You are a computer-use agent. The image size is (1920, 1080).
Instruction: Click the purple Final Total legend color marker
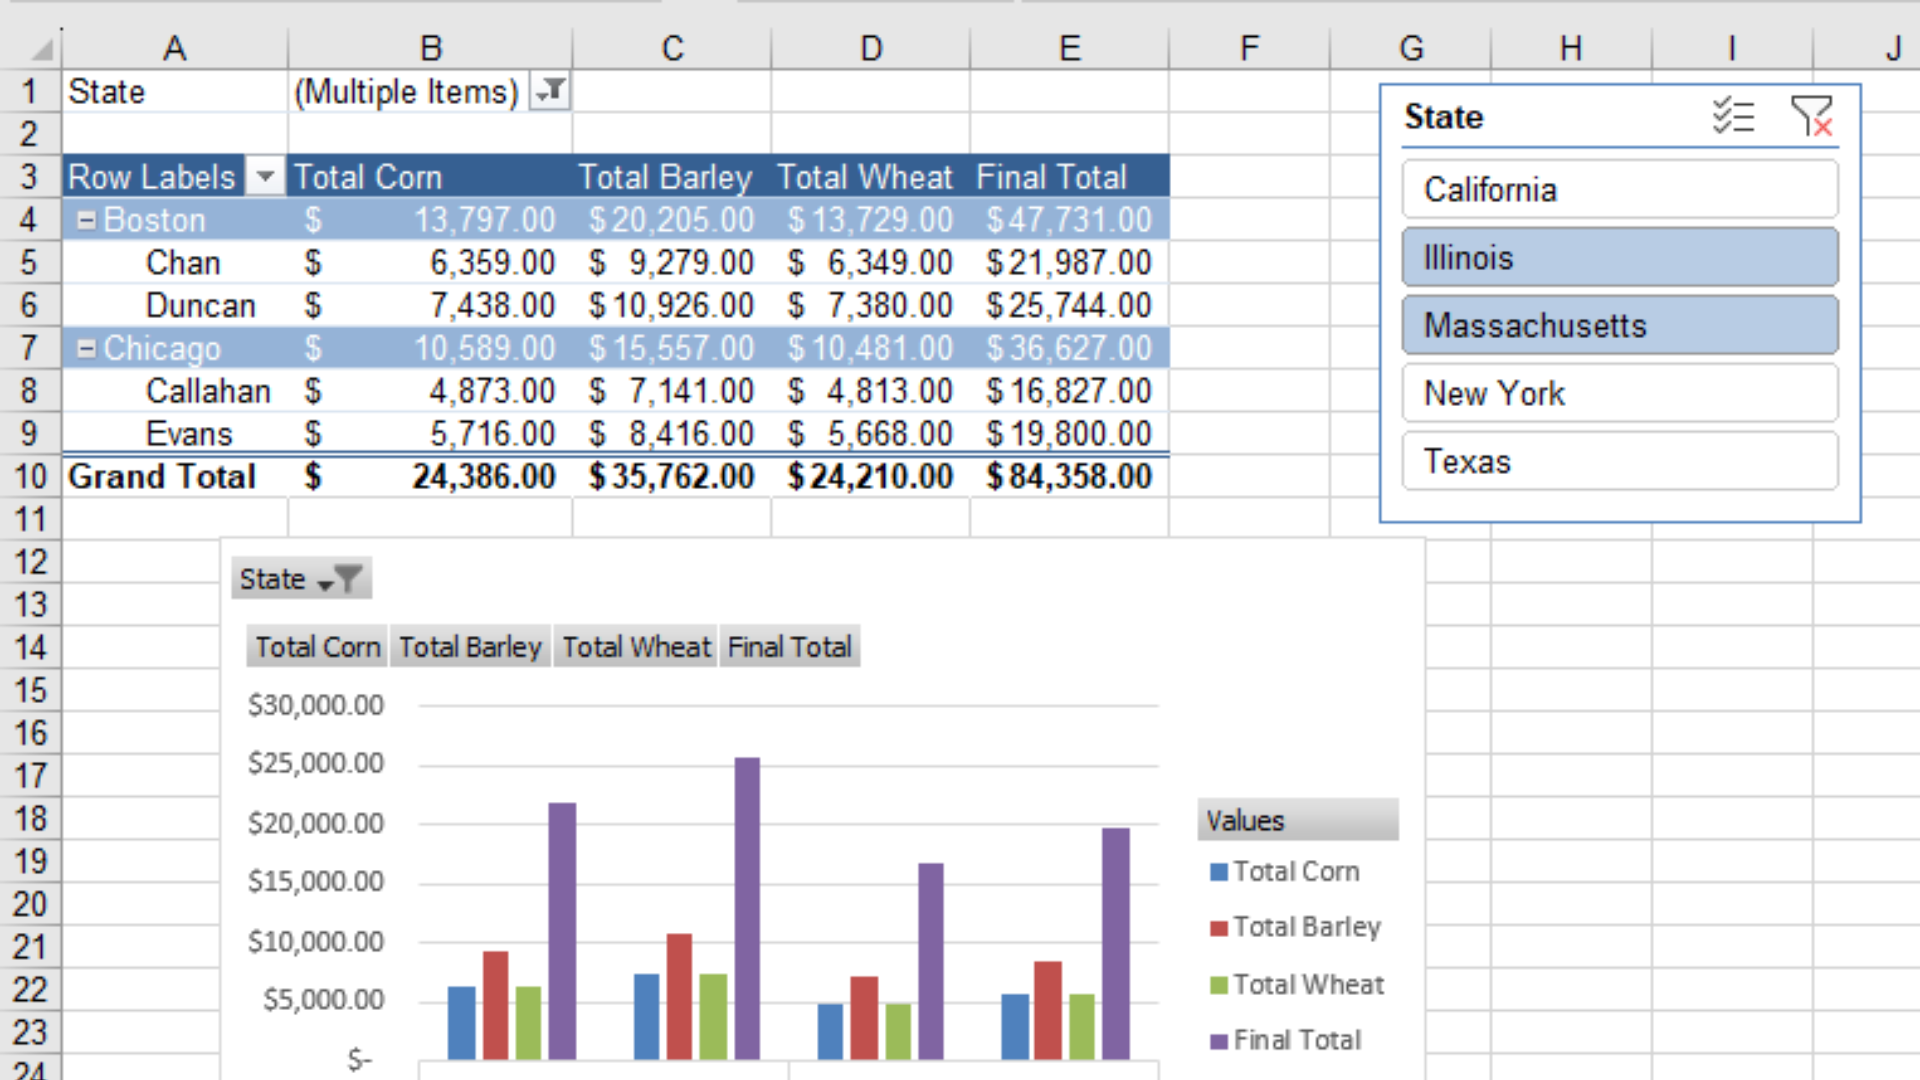coord(1217,1040)
